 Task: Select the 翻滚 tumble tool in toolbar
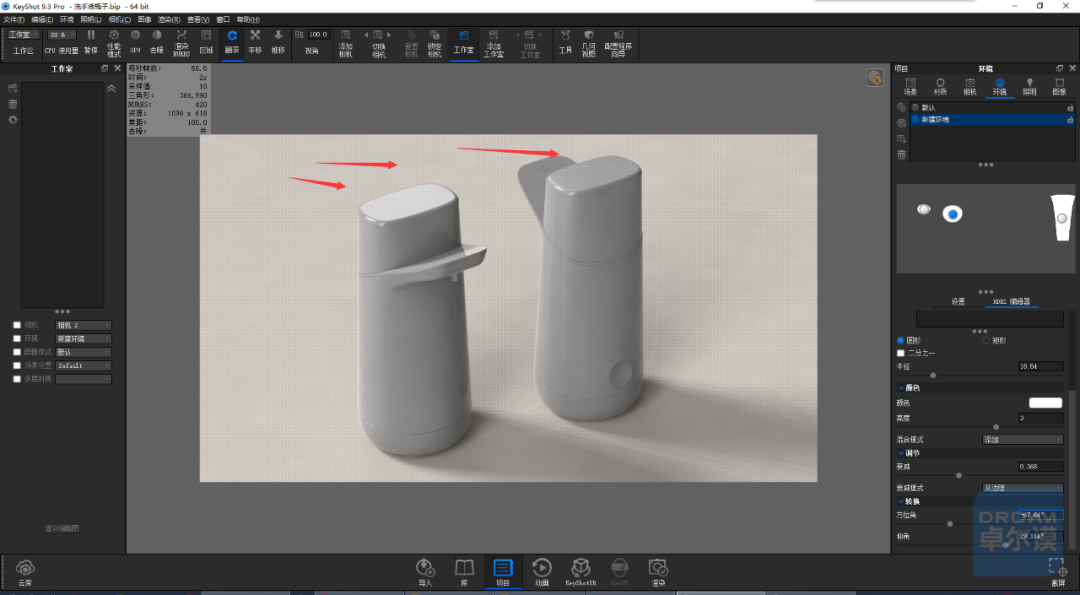point(232,42)
